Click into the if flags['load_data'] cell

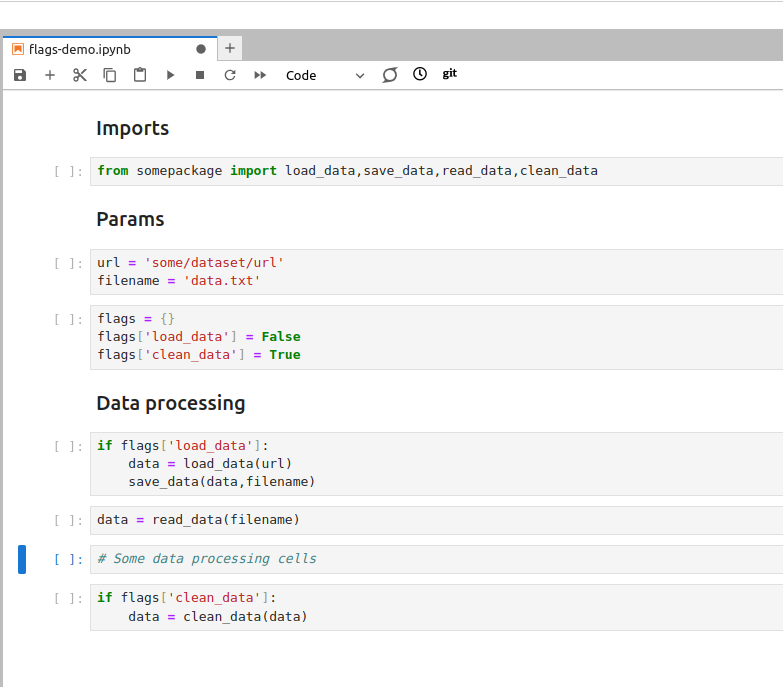[x=436, y=464]
